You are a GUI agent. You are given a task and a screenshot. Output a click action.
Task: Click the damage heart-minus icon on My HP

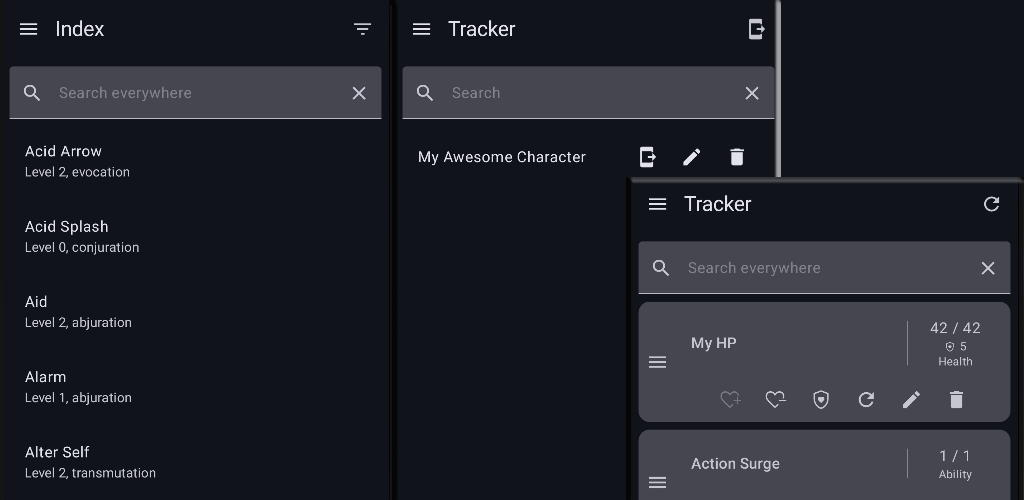pos(776,399)
